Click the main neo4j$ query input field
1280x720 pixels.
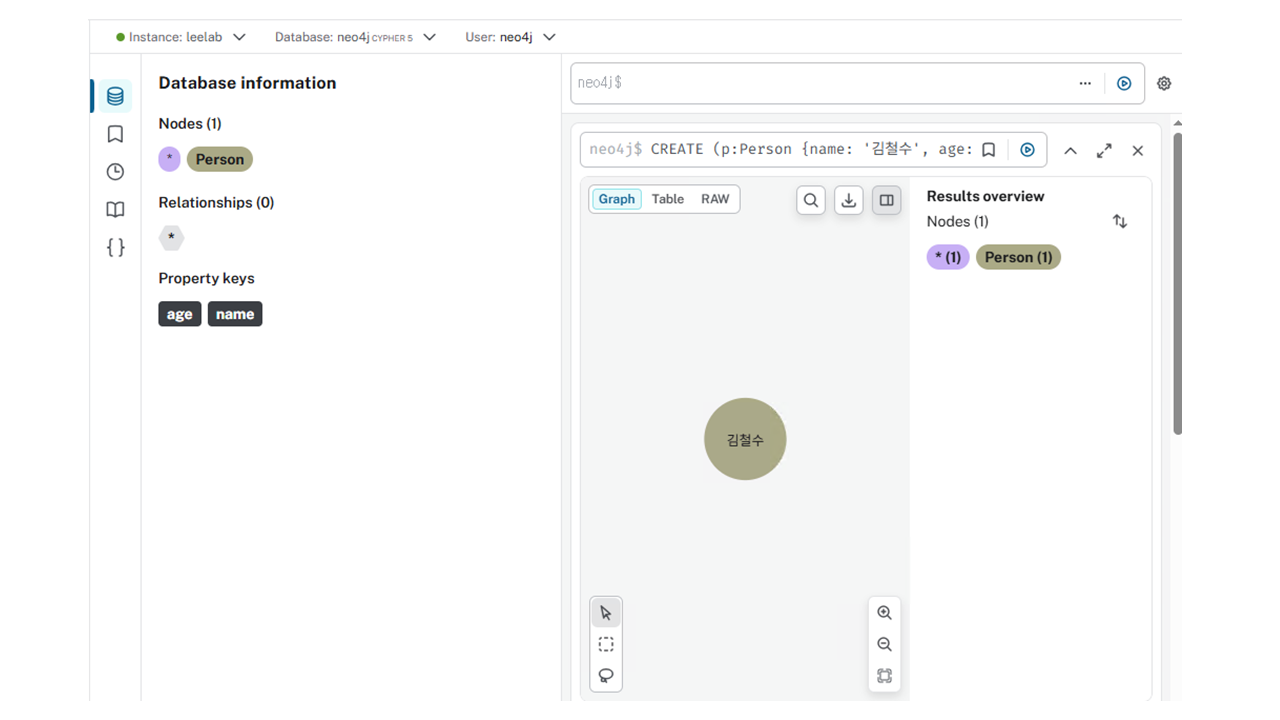tap(820, 83)
